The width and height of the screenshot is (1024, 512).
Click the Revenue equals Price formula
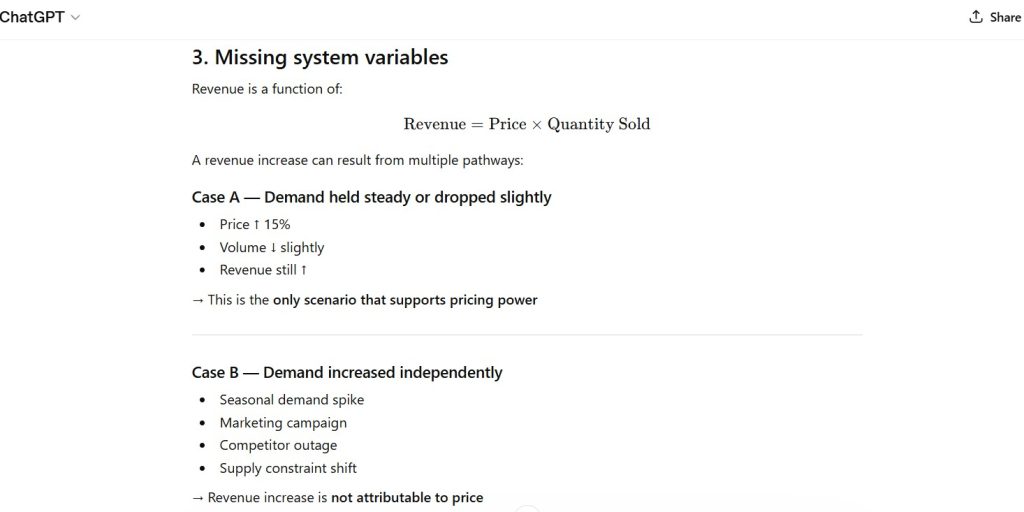click(526, 124)
